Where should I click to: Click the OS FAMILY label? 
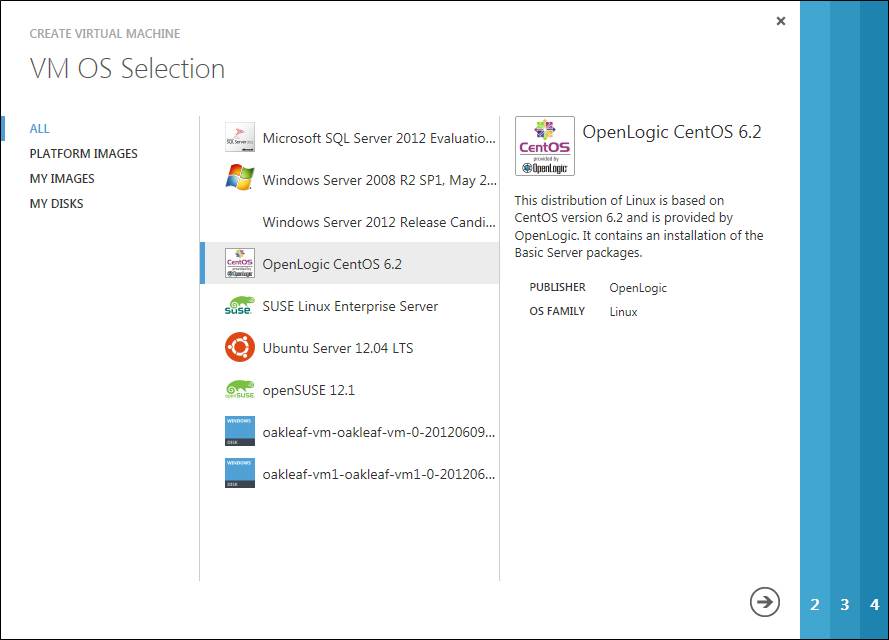557,311
